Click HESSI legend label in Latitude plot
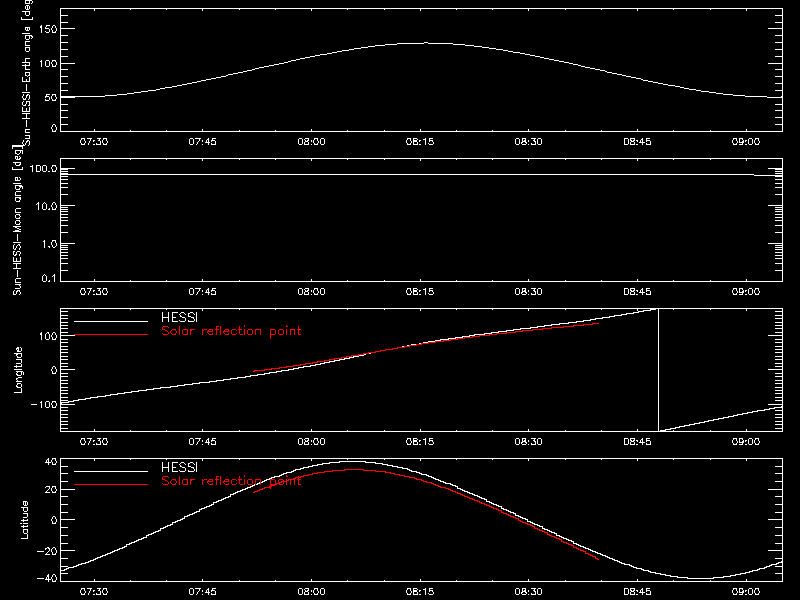 coord(179,467)
